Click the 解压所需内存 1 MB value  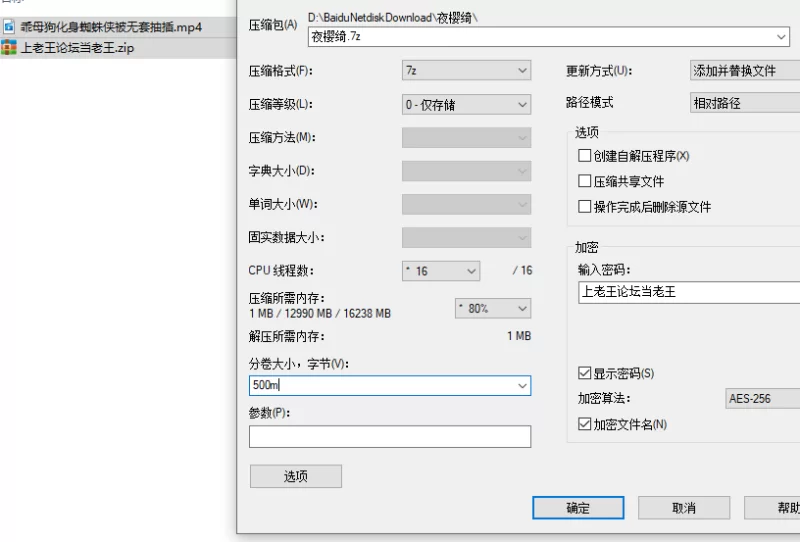click(x=519, y=336)
